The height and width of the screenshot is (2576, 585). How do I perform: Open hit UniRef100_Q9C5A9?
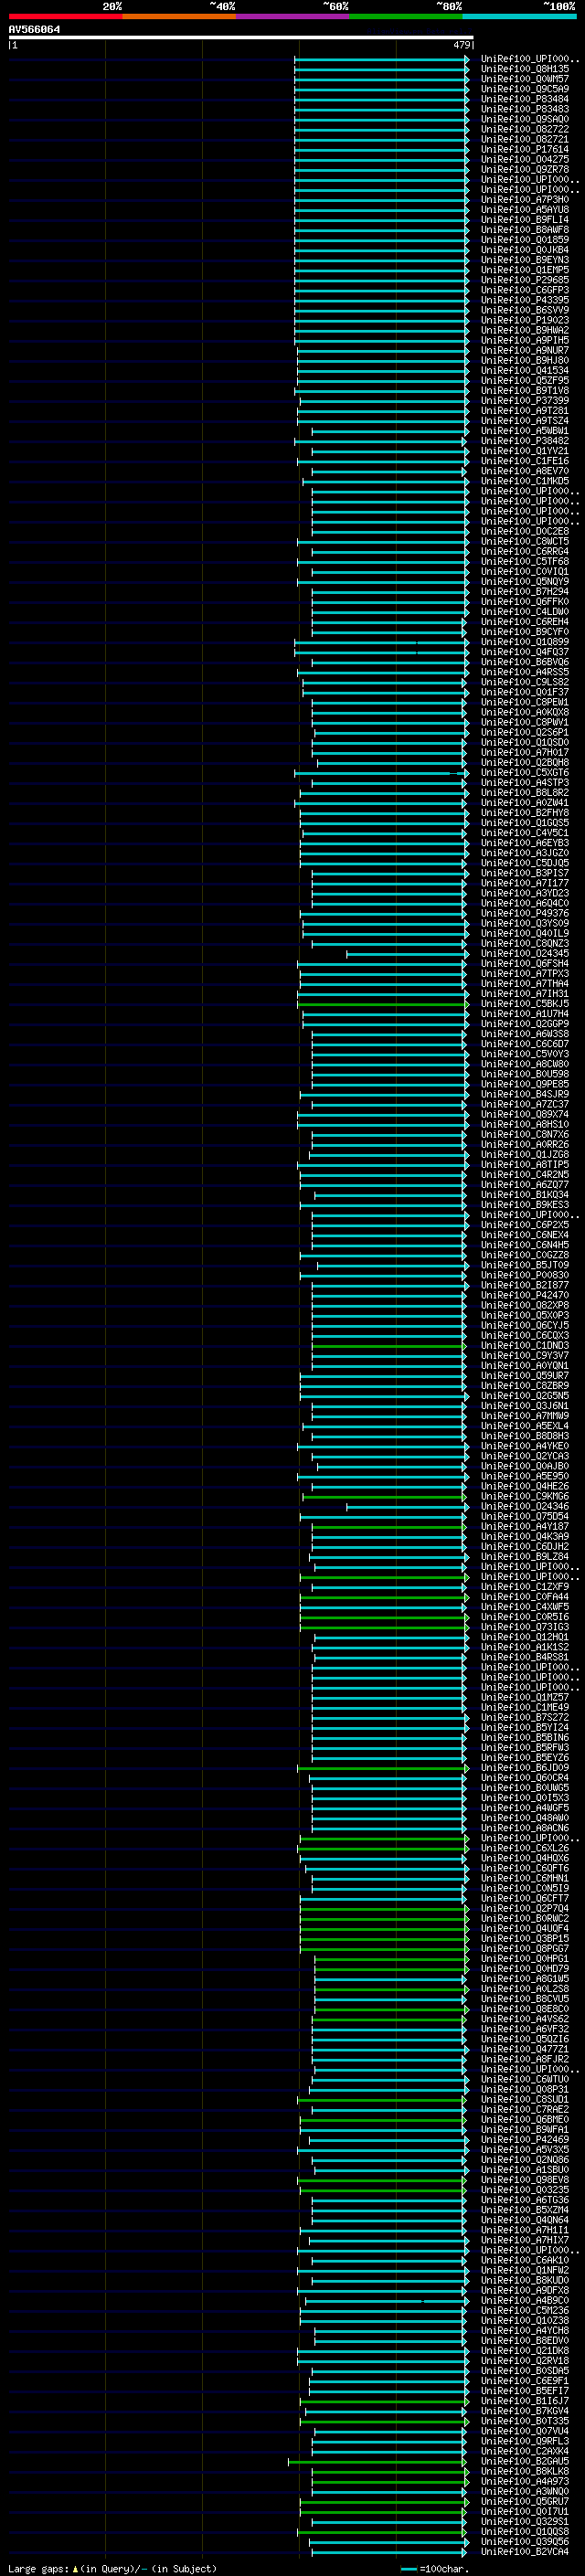[525, 90]
